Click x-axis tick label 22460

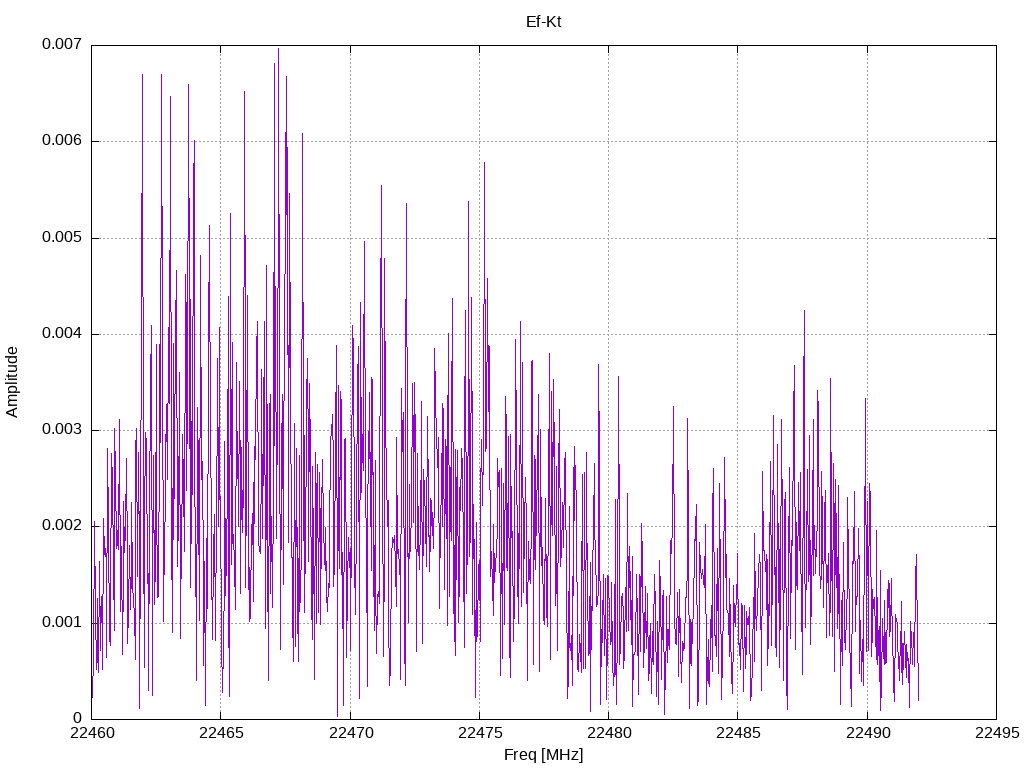[x=91, y=733]
